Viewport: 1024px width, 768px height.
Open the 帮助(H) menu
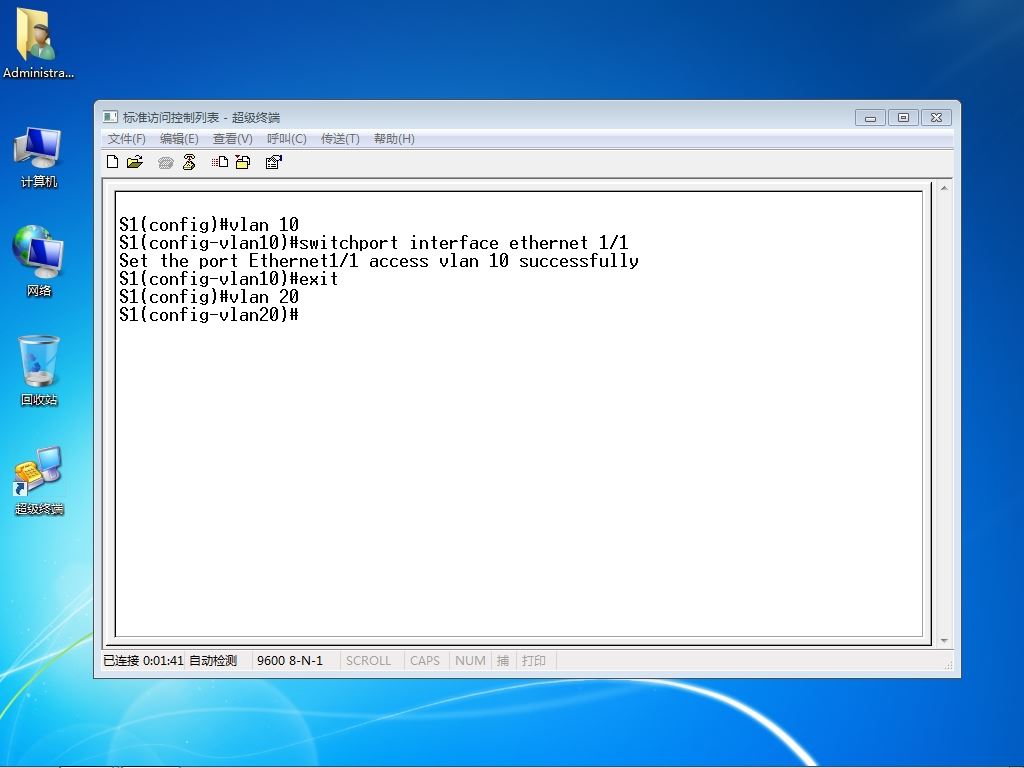coord(394,138)
